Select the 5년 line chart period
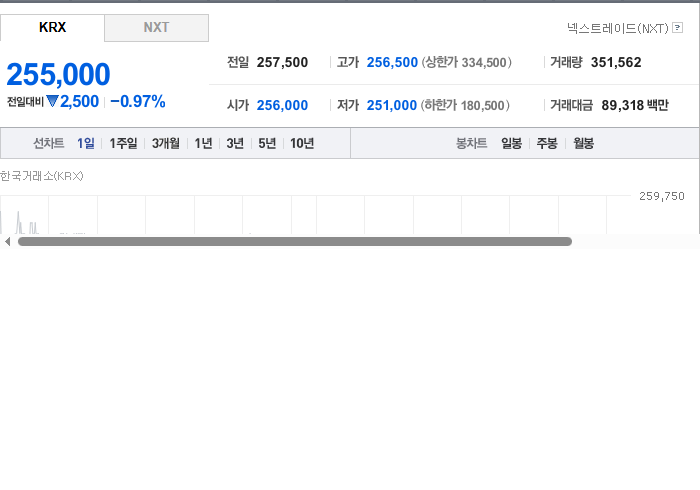The width and height of the screenshot is (700, 490). pyautogui.click(x=267, y=143)
